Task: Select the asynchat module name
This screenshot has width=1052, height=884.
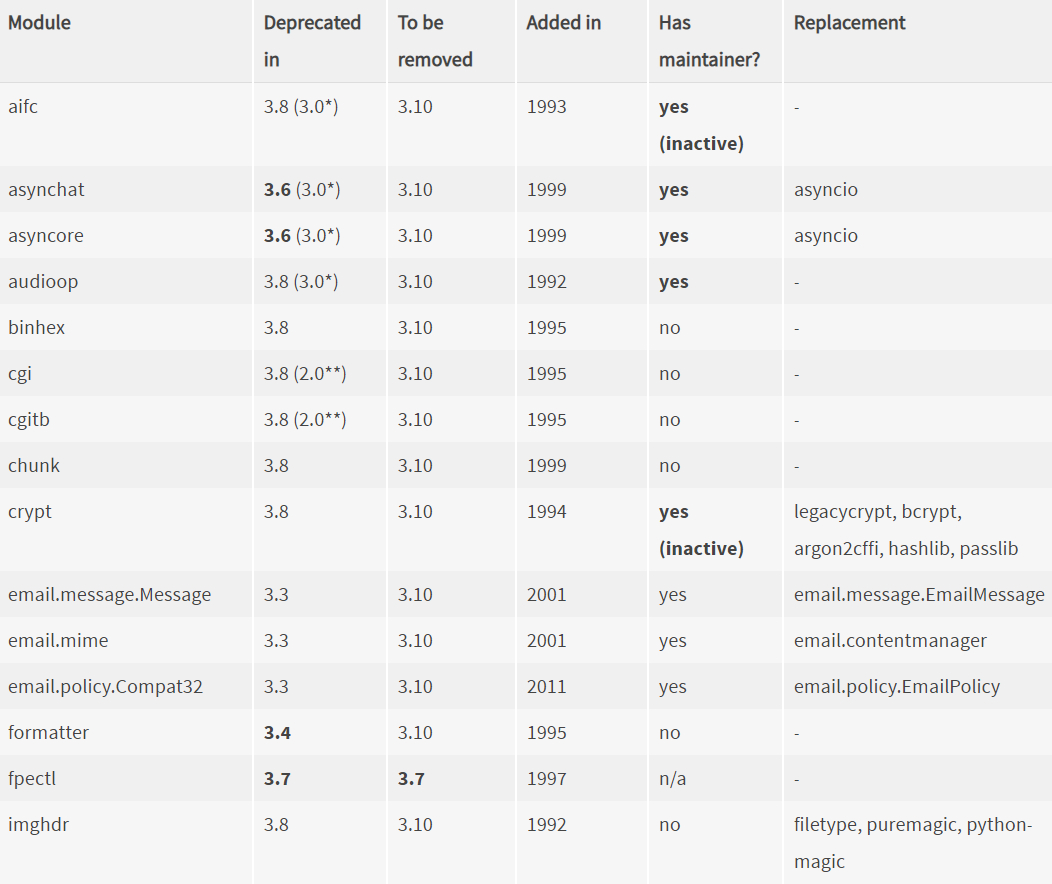Action: [46, 190]
